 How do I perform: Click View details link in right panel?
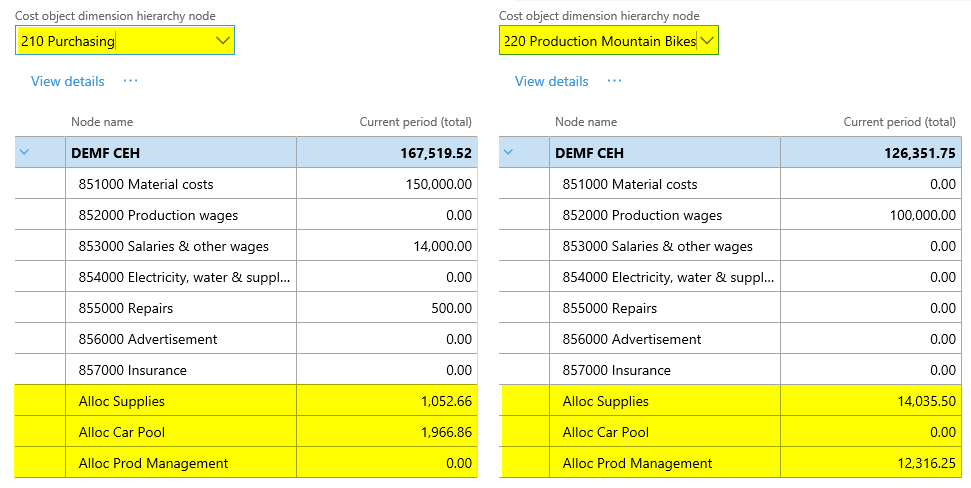(551, 81)
